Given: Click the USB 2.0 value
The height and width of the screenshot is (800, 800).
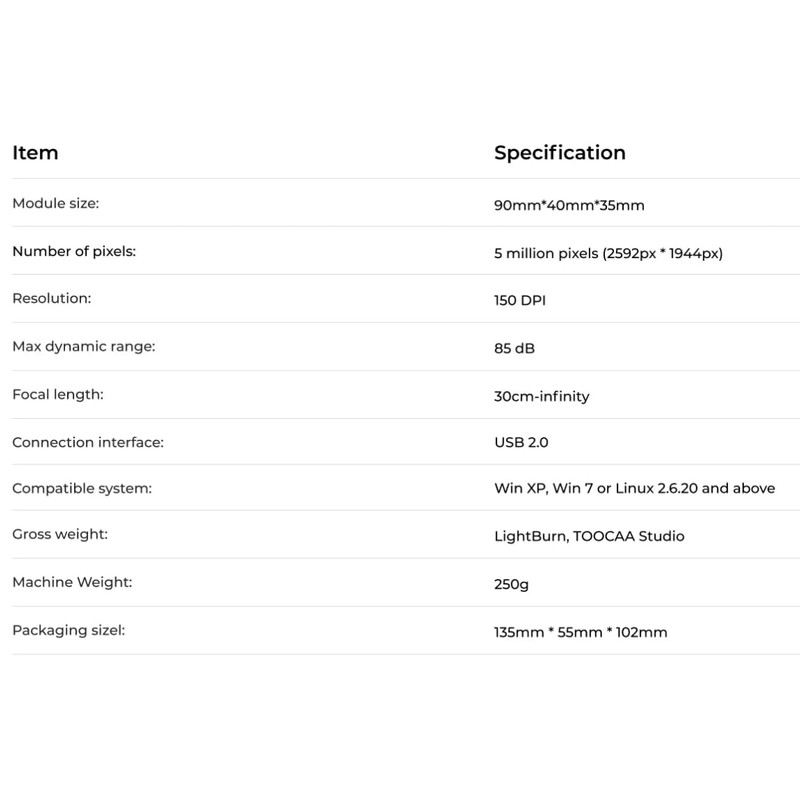Looking at the screenshot, I should pyautogui.click(x=521, y=442).
